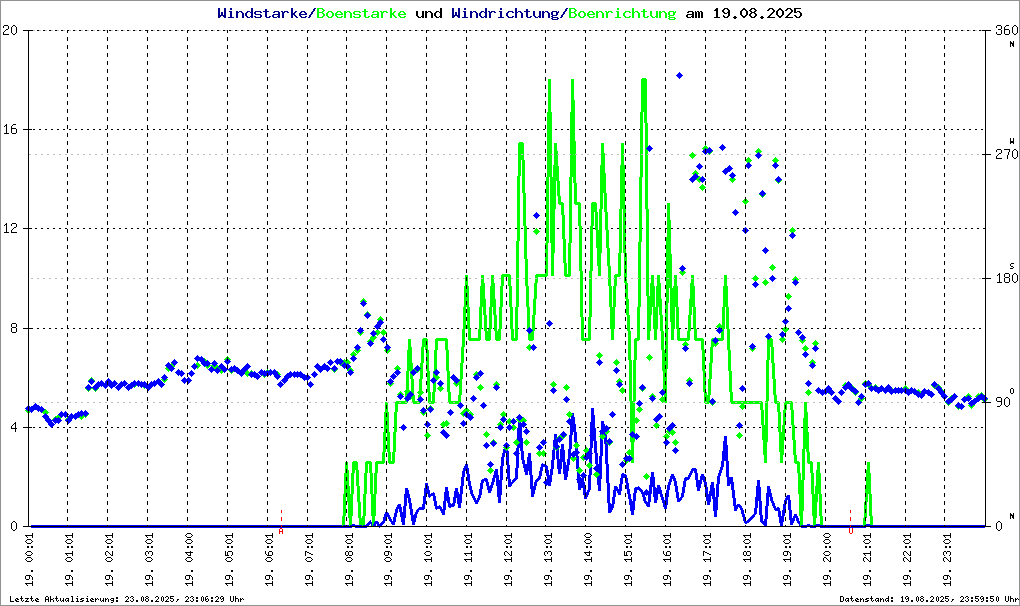The image size is (1020, 606).
Task: Select the right axis value 270
Action: pyautogui.click(x=1006, y=154)
